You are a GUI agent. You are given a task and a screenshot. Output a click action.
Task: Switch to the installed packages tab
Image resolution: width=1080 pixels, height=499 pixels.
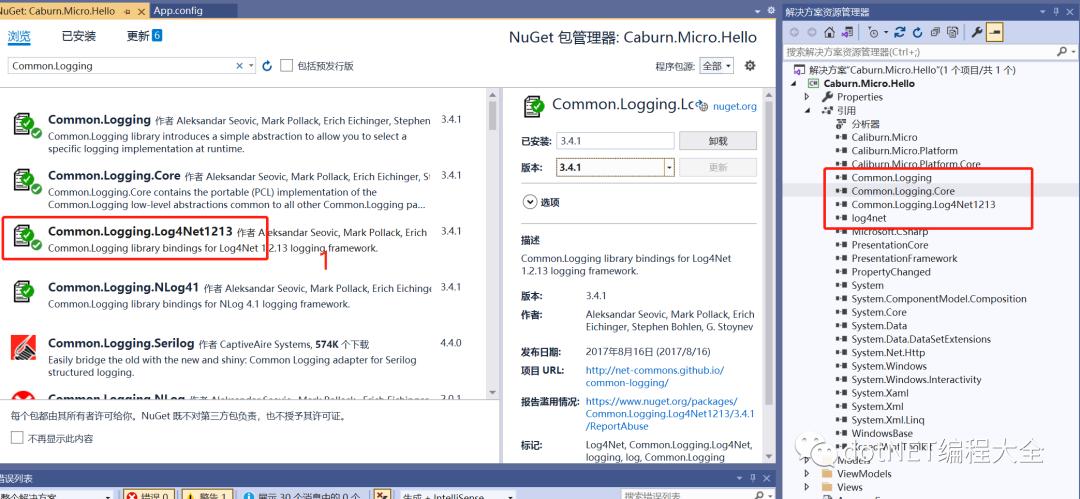pos(79,36)
